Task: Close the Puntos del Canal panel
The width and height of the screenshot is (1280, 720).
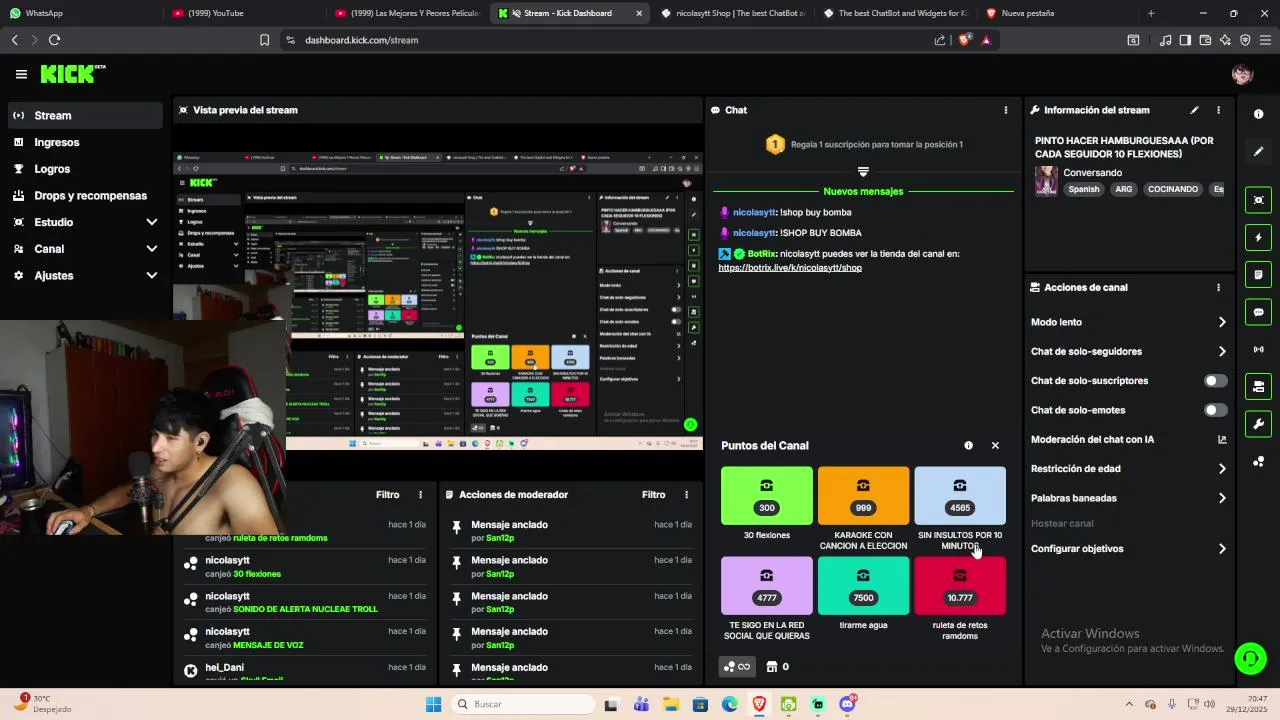Action: (995, 446)
